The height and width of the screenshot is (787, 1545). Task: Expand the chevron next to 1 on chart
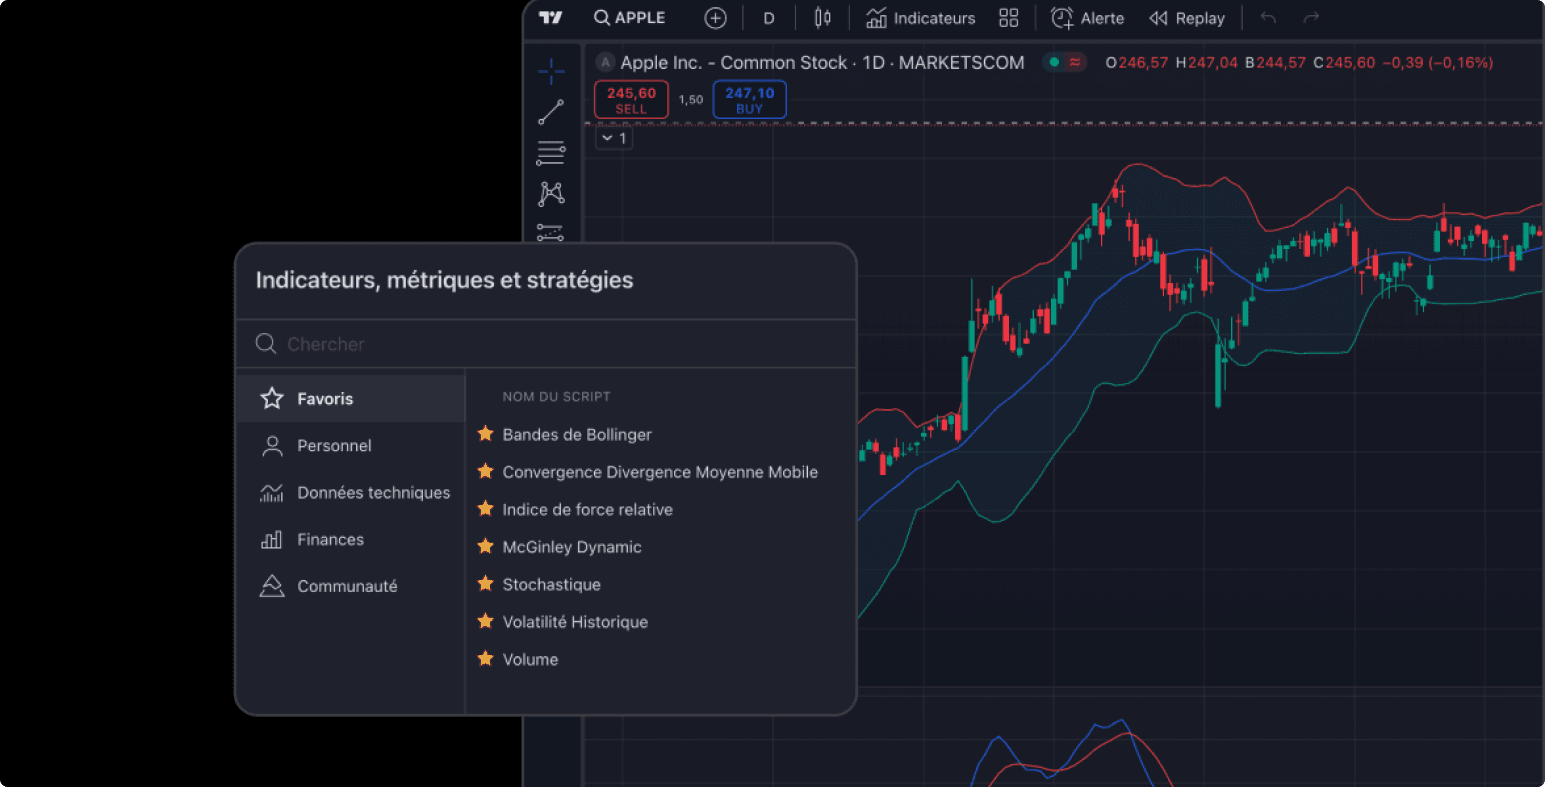(607, 137)
